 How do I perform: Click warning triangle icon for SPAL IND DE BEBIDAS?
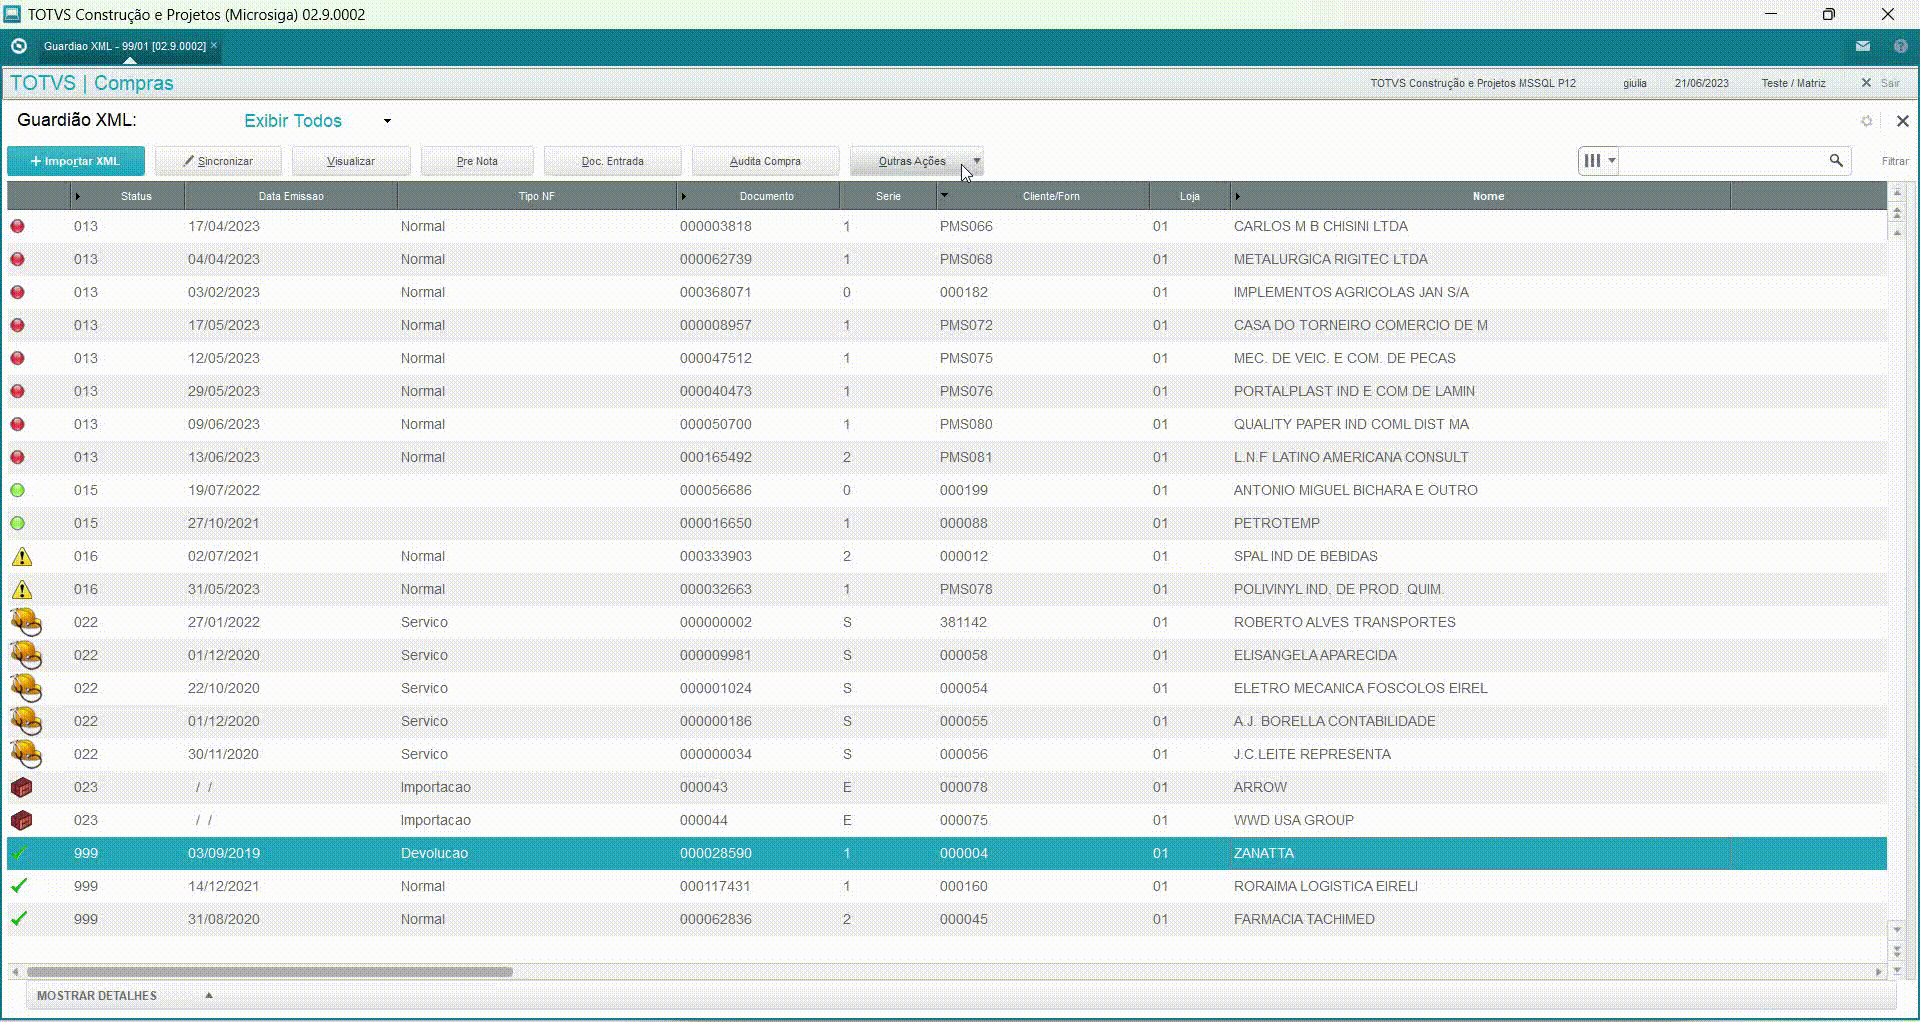tap(21, 556)
